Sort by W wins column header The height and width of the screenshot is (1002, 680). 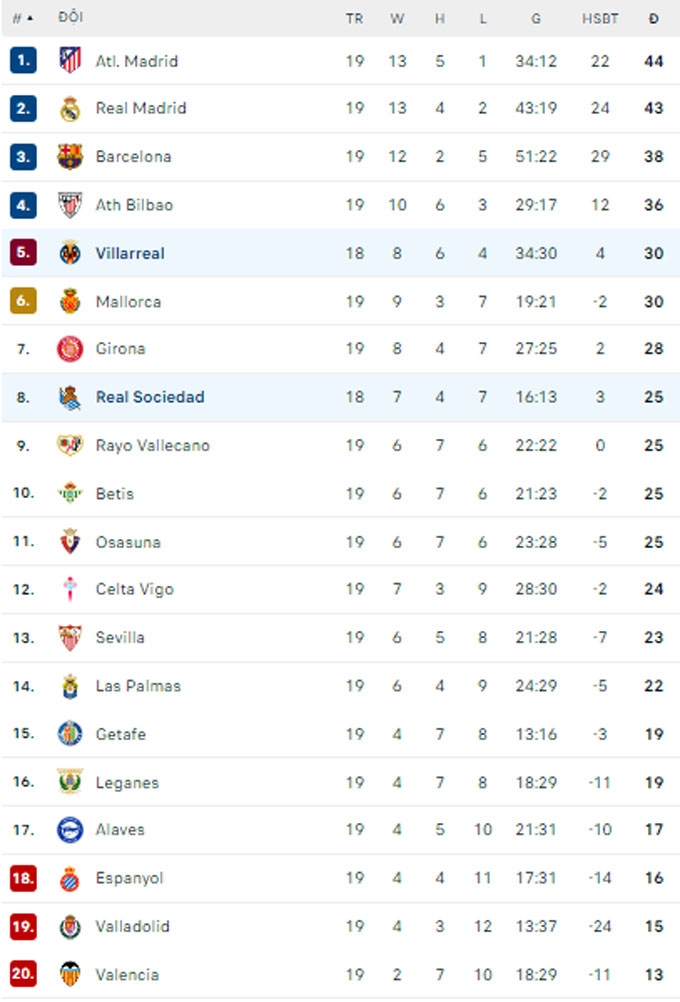point(397,18)
